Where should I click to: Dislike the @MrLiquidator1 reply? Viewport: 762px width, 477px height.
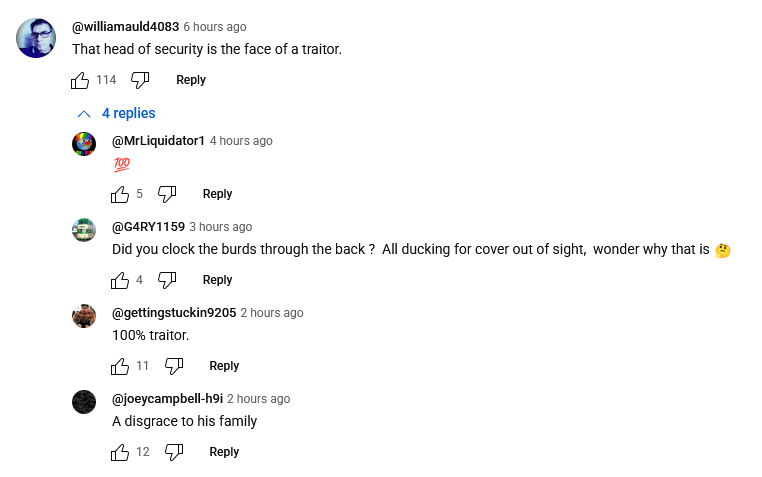tap(167, 194)
